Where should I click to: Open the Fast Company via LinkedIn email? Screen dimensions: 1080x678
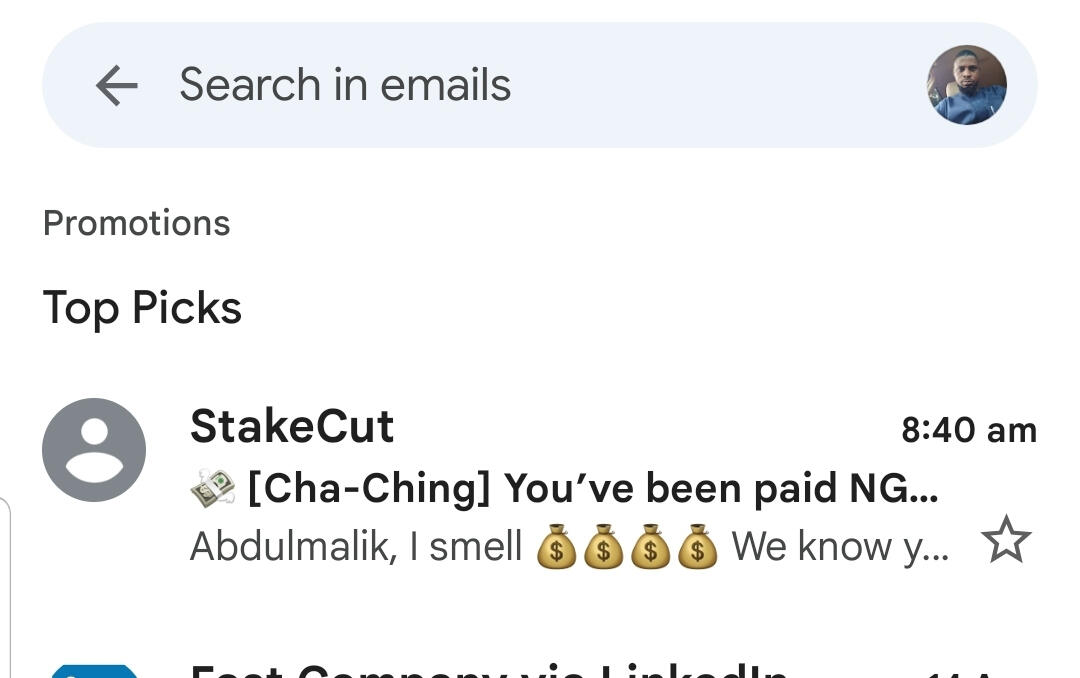[x=488, y=668]
